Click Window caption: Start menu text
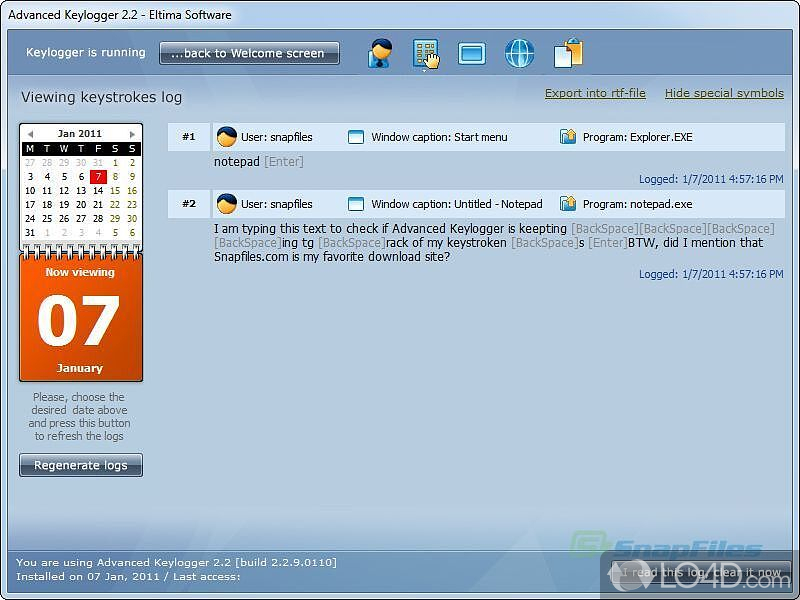Screen dimensions: 800x600 point(439,137)
